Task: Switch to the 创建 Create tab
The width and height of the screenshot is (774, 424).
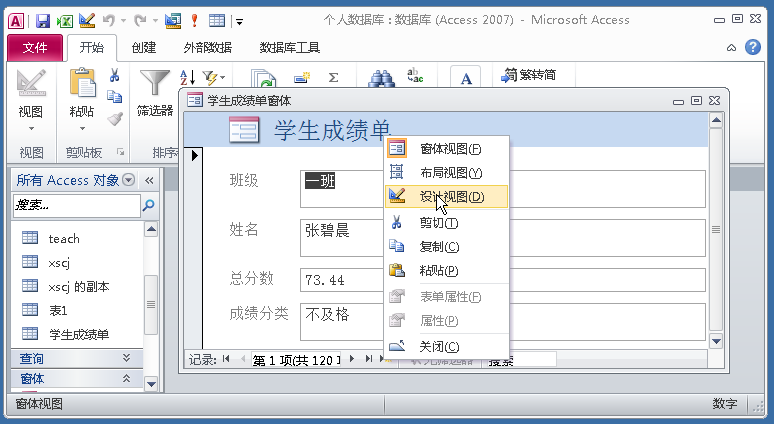Action: (x=144, y=48)
